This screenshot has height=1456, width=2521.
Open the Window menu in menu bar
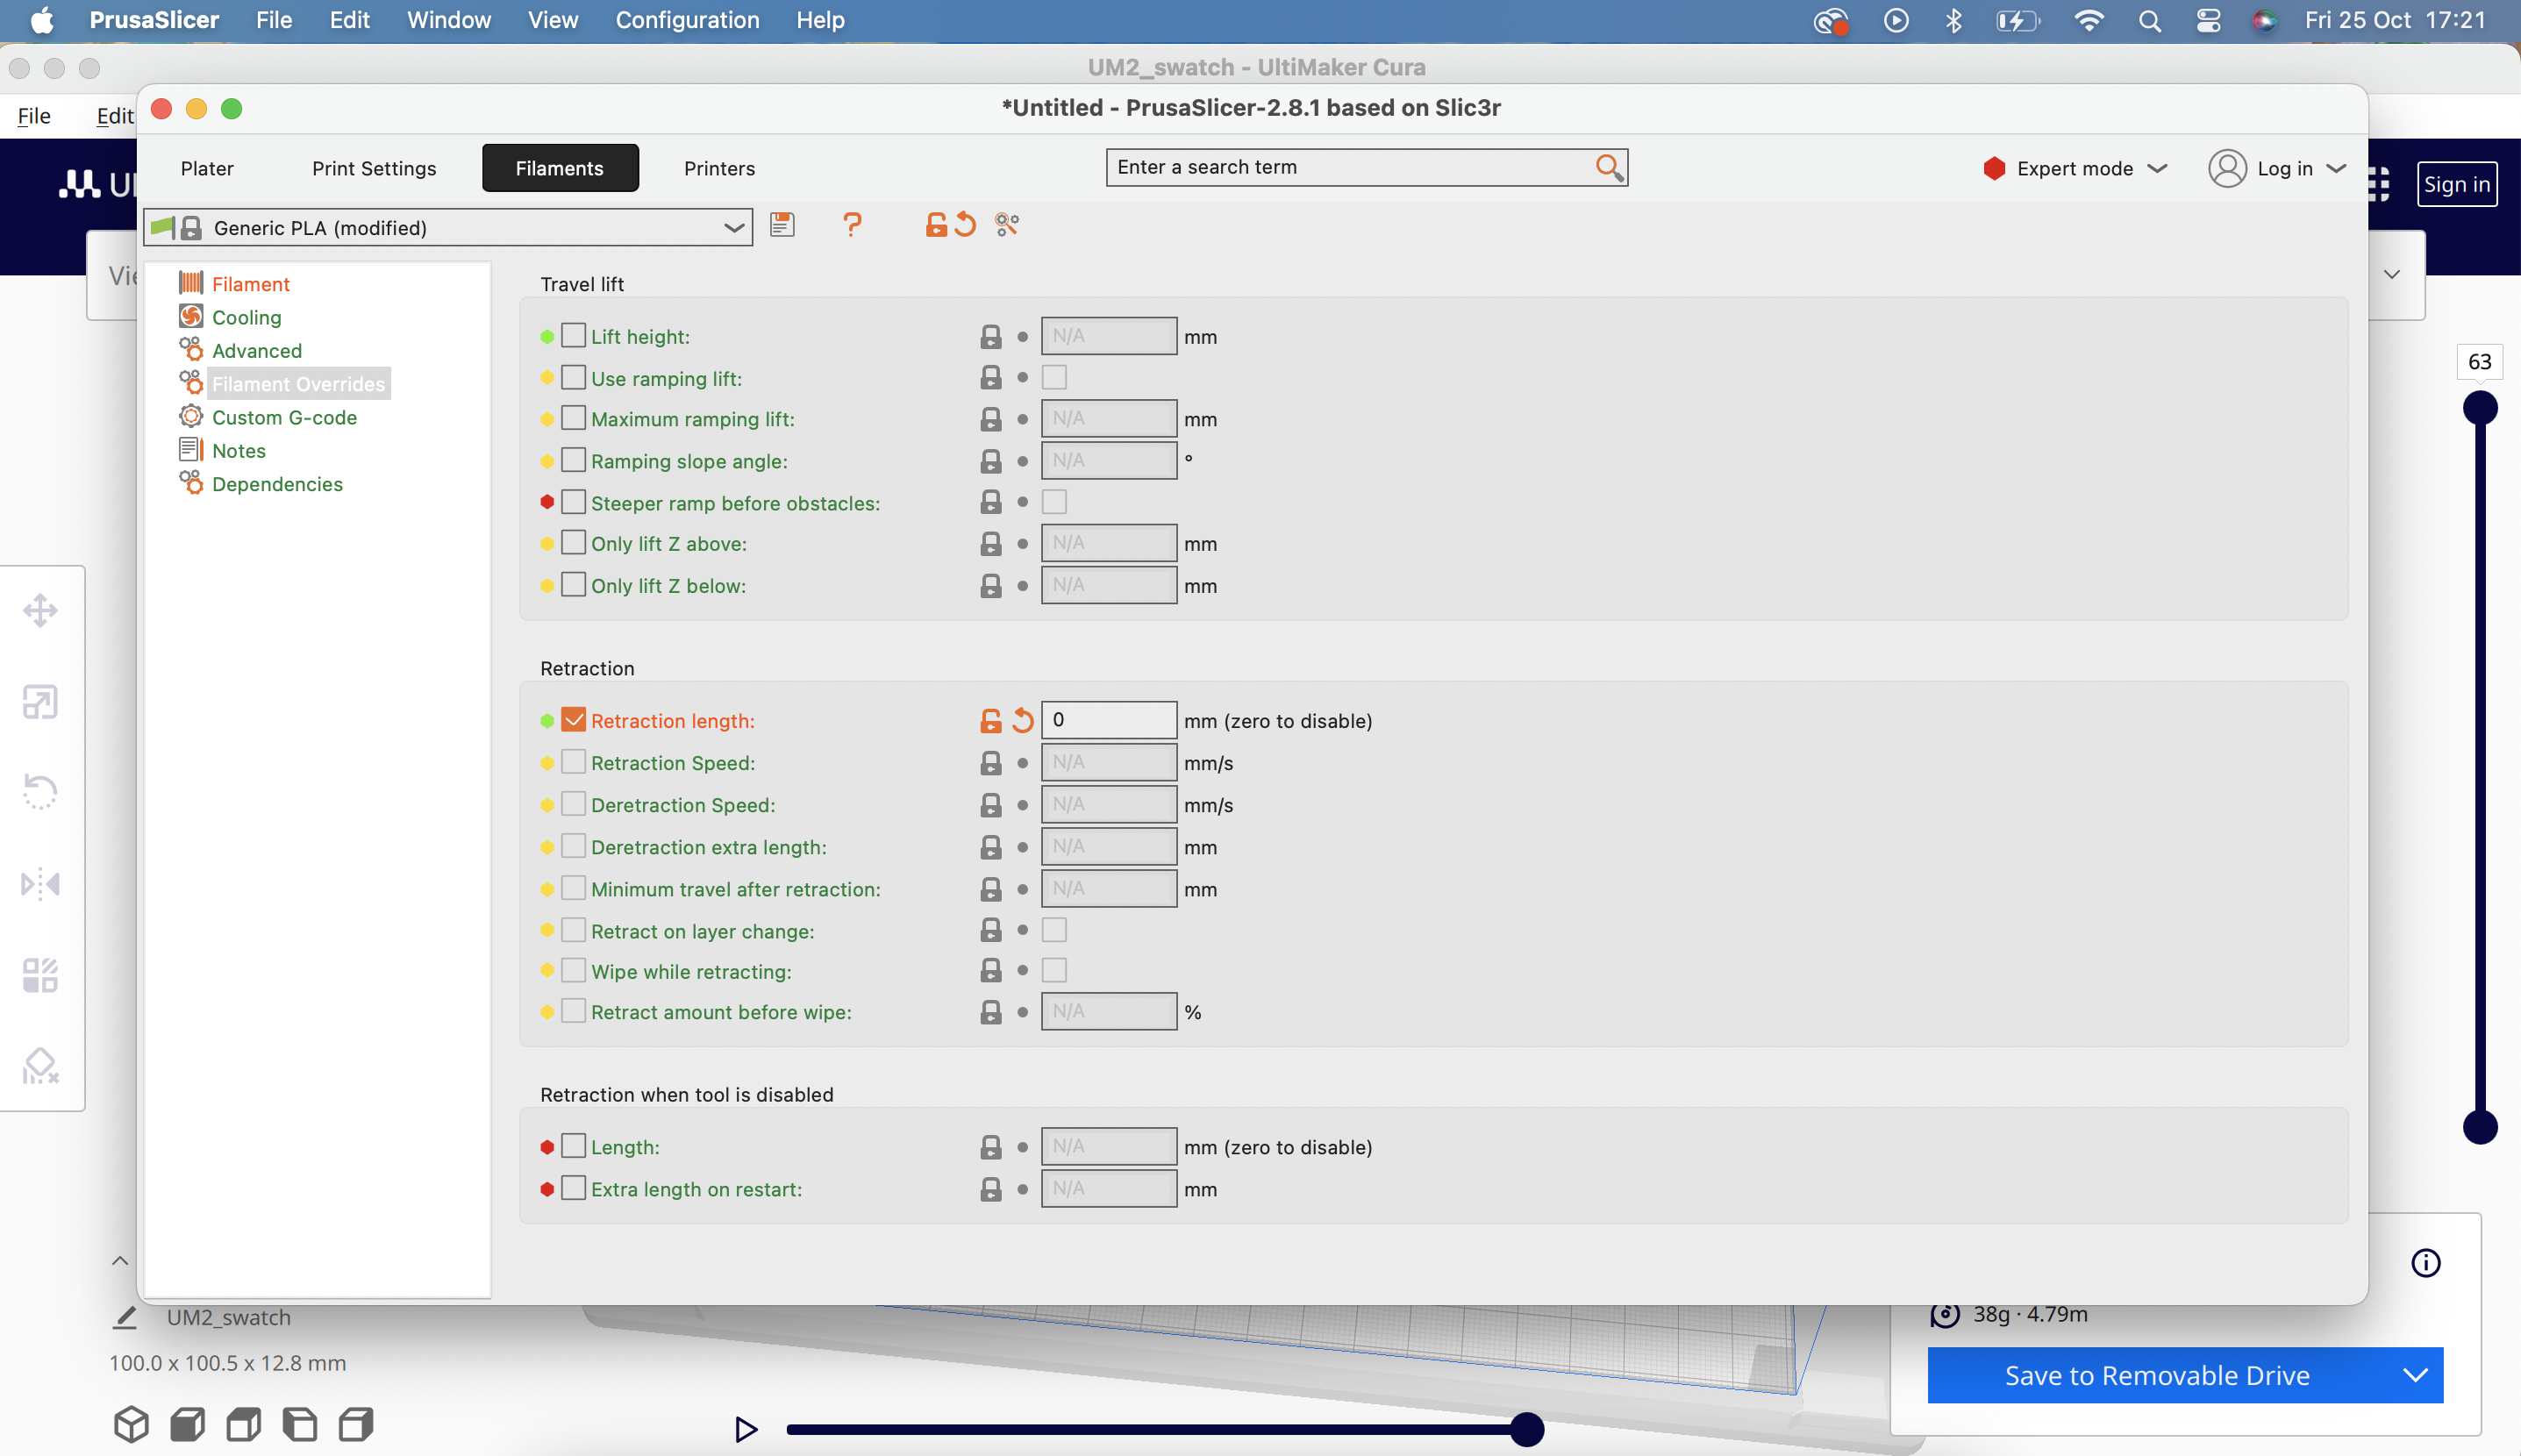click(448, 20)
